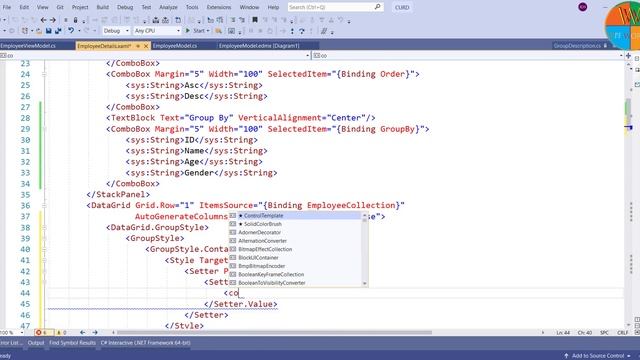This screenshot has width=640, height=360.
Task: Click Add to Source Control
Action: tap(598, 356)
